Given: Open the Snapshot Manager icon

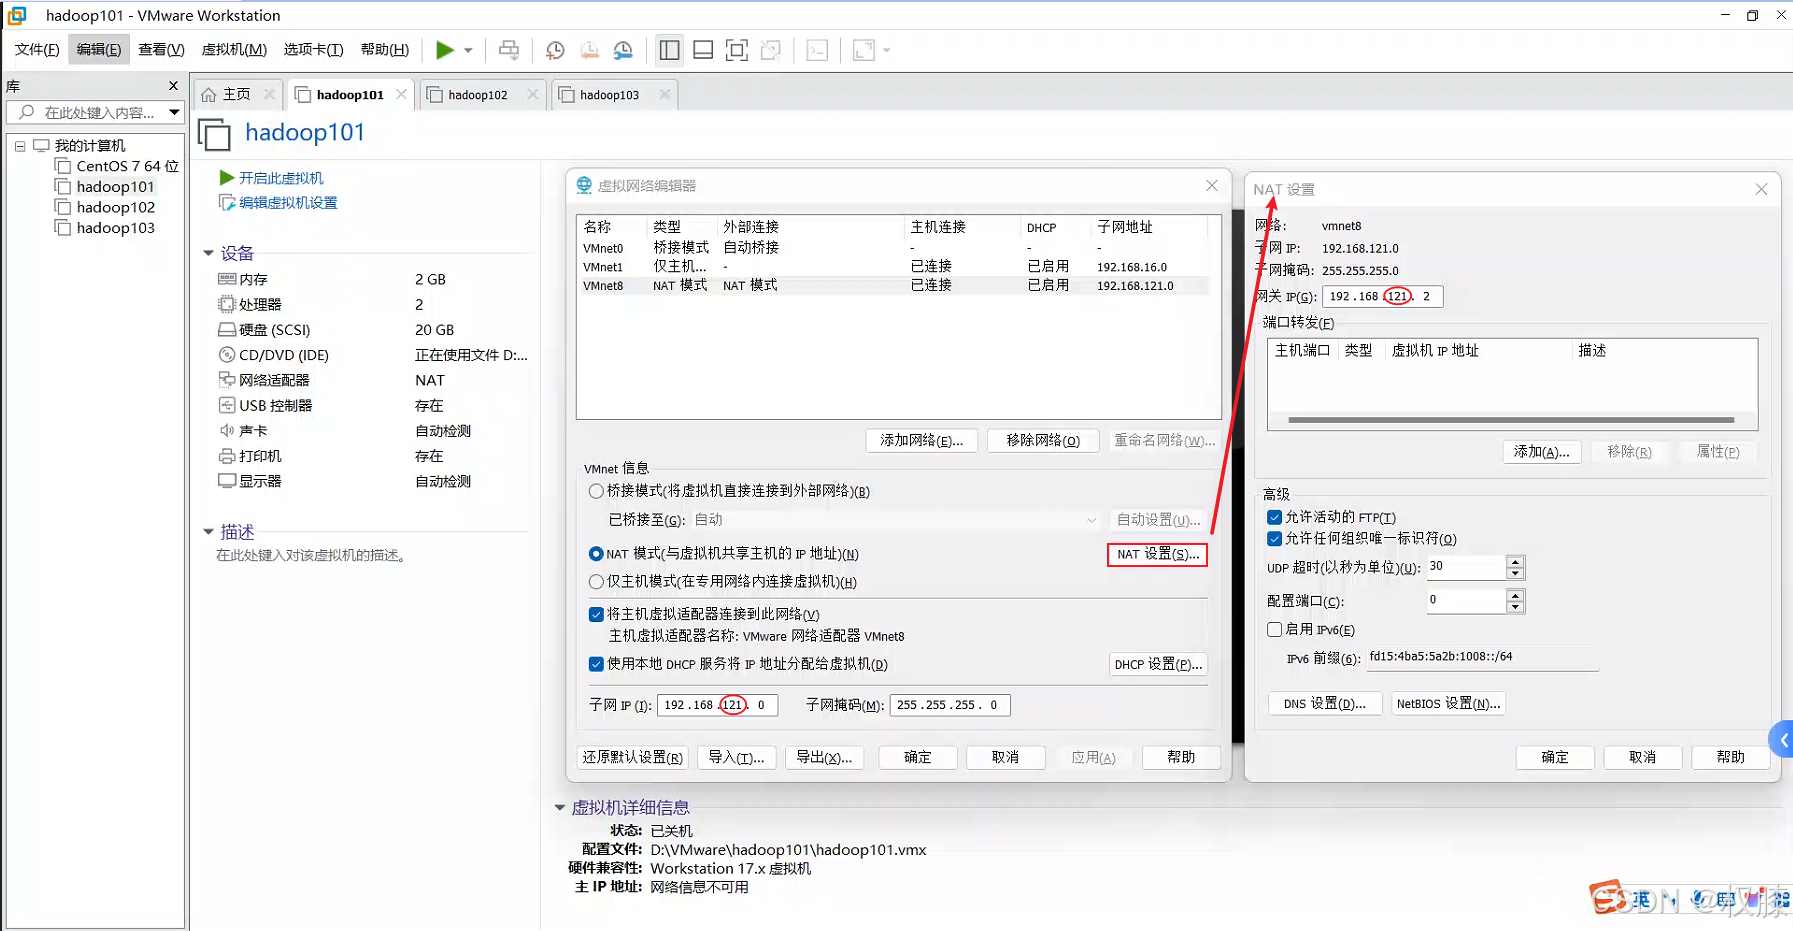Looking at the screenshot, I should (623, 50).
